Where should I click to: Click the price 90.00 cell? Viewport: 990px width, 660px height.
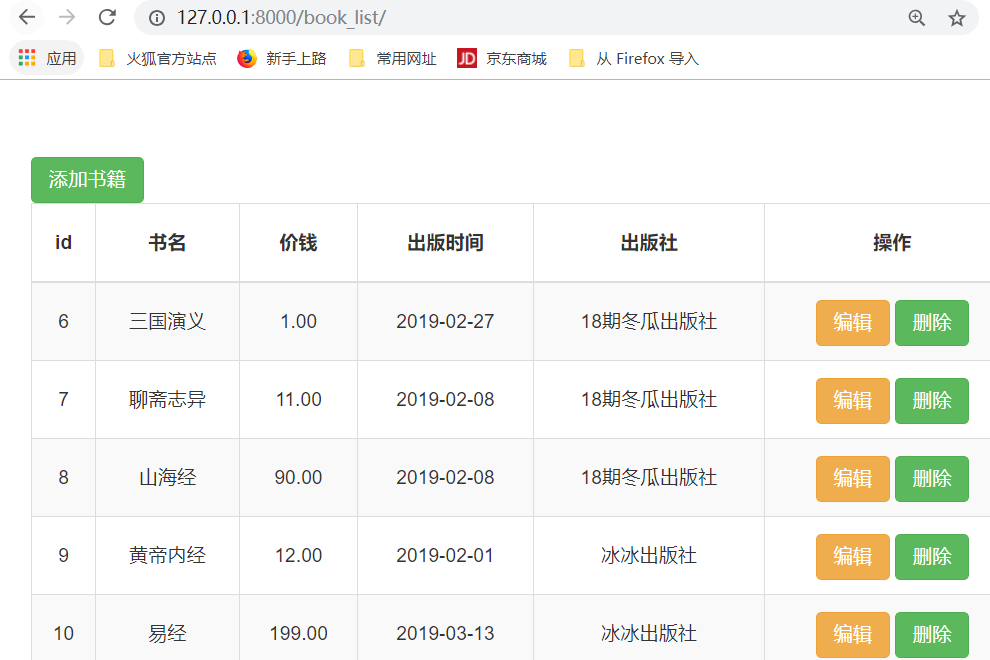(299, 477)
